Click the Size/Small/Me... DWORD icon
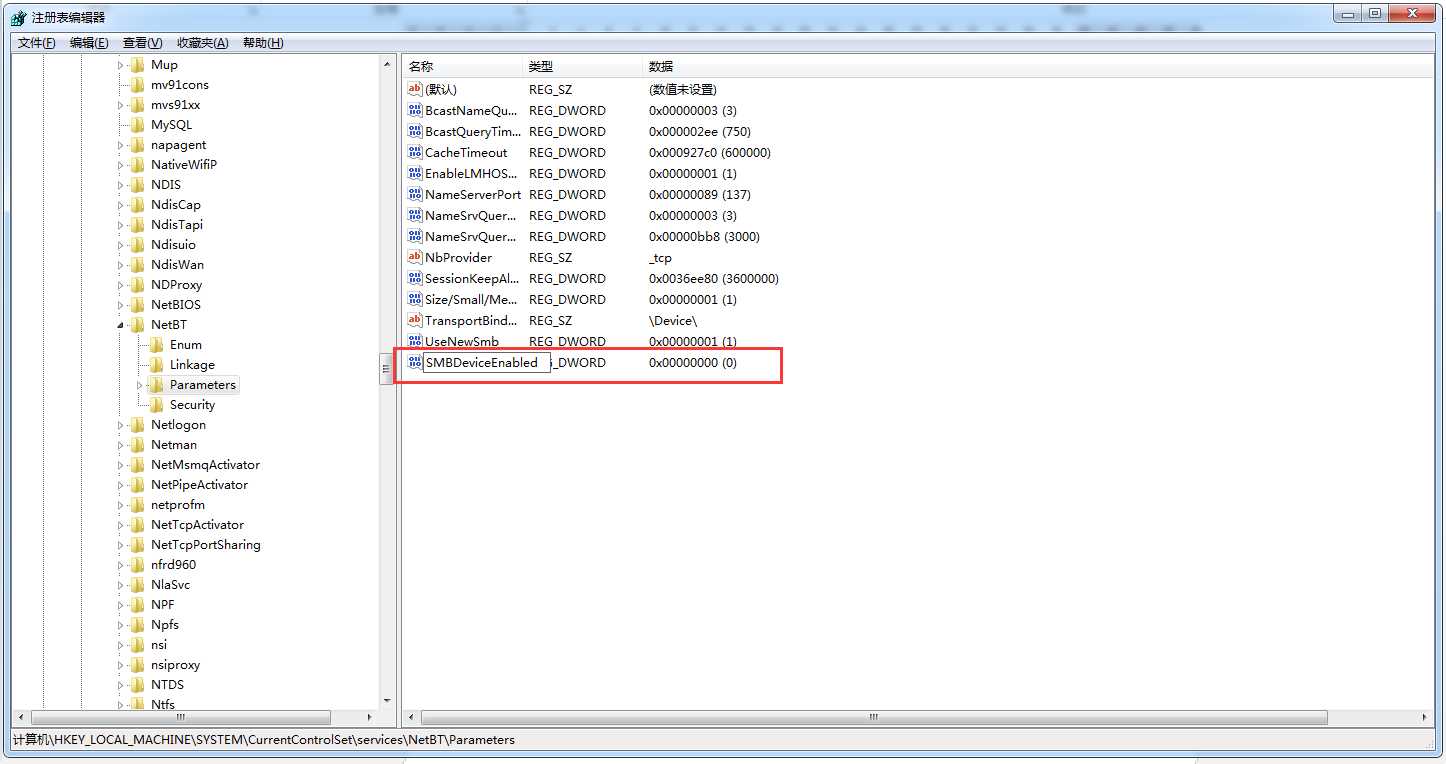 coord(415,299)
